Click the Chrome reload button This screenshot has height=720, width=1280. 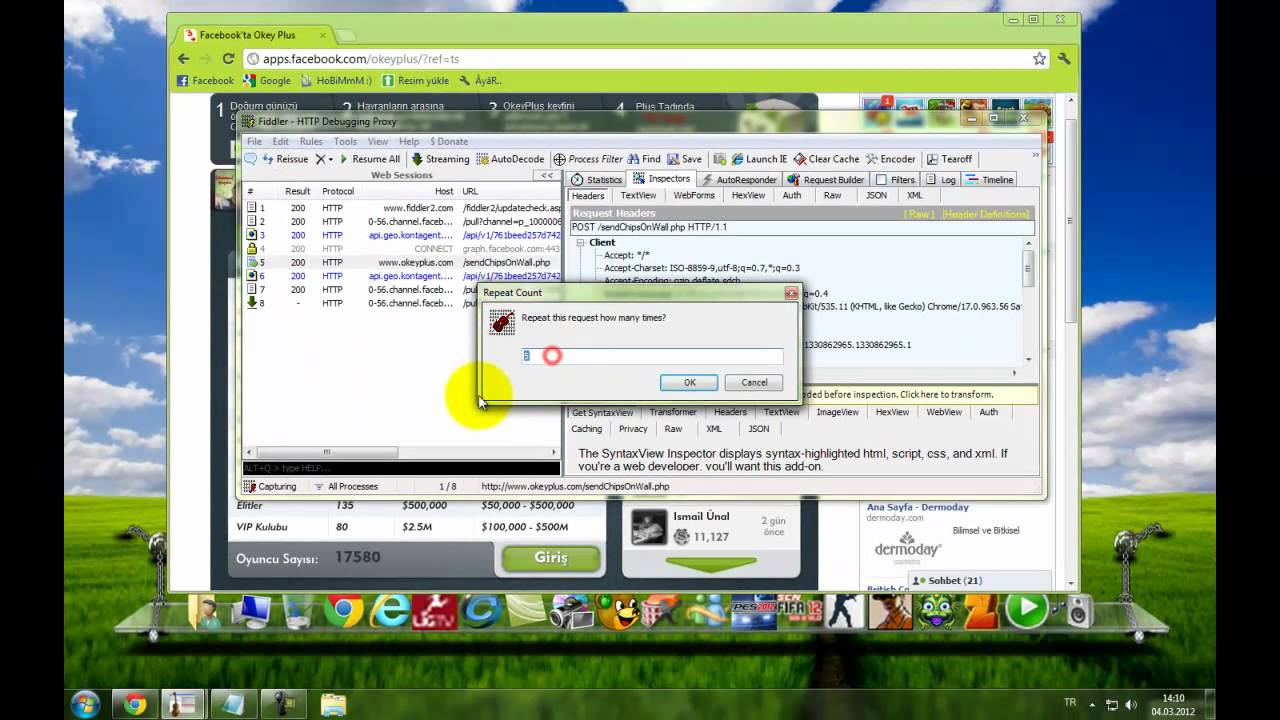click(x=228, y=59)
